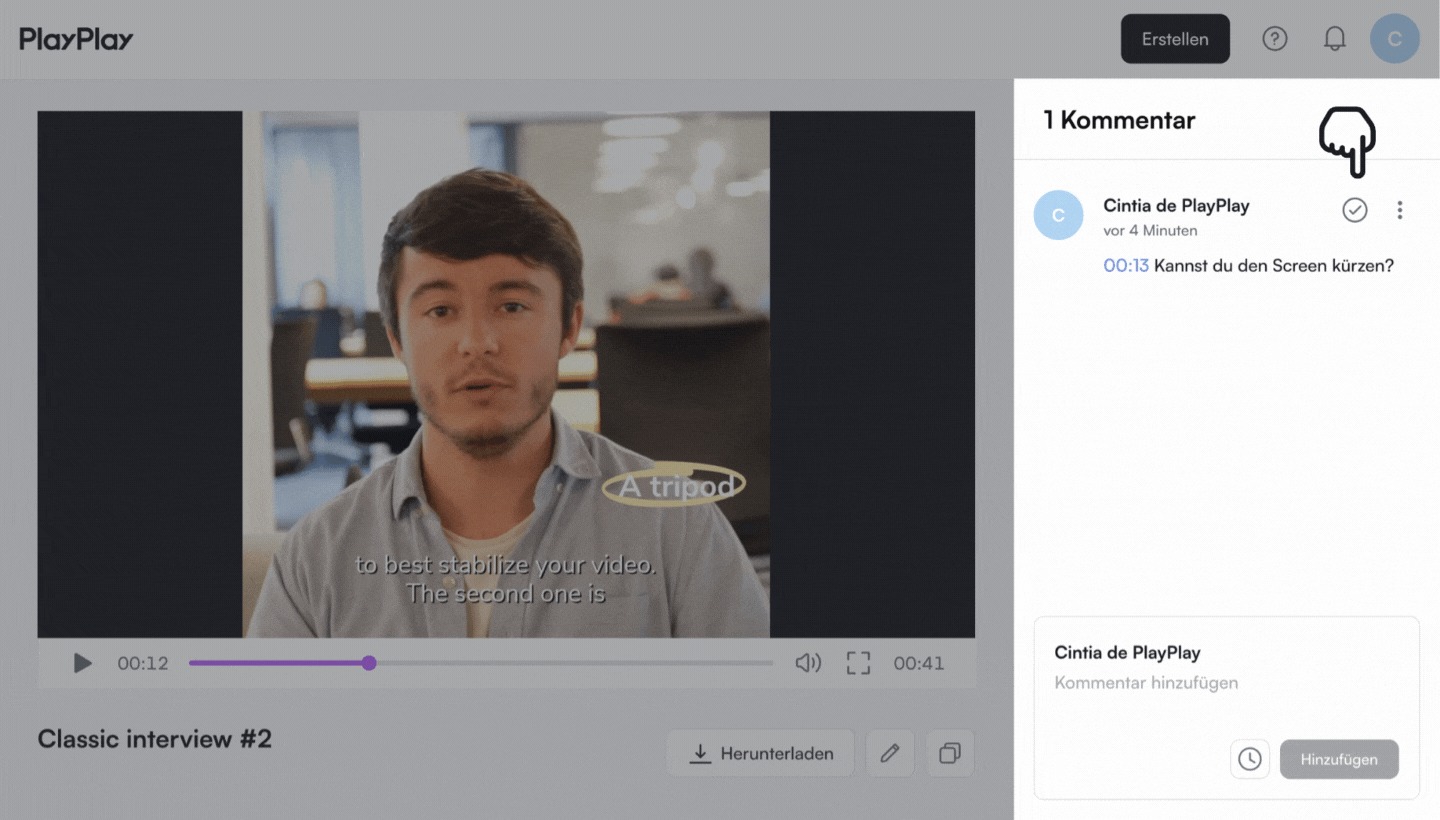The image size is (1440, 820).
Task: Open the three-dot comment options menu
Action: click(1399, 210)
